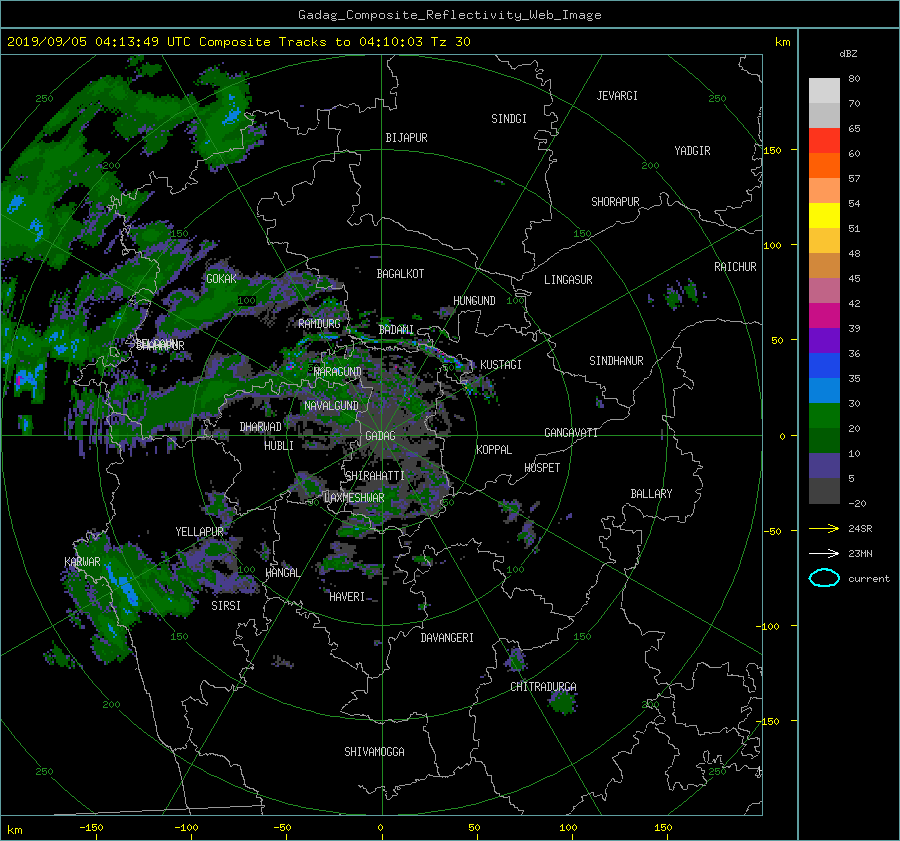Pick the topmost light gray swatch beside 80
Image resolution: width=900 pixels, height=841 pixels.
tap(824, 90)
